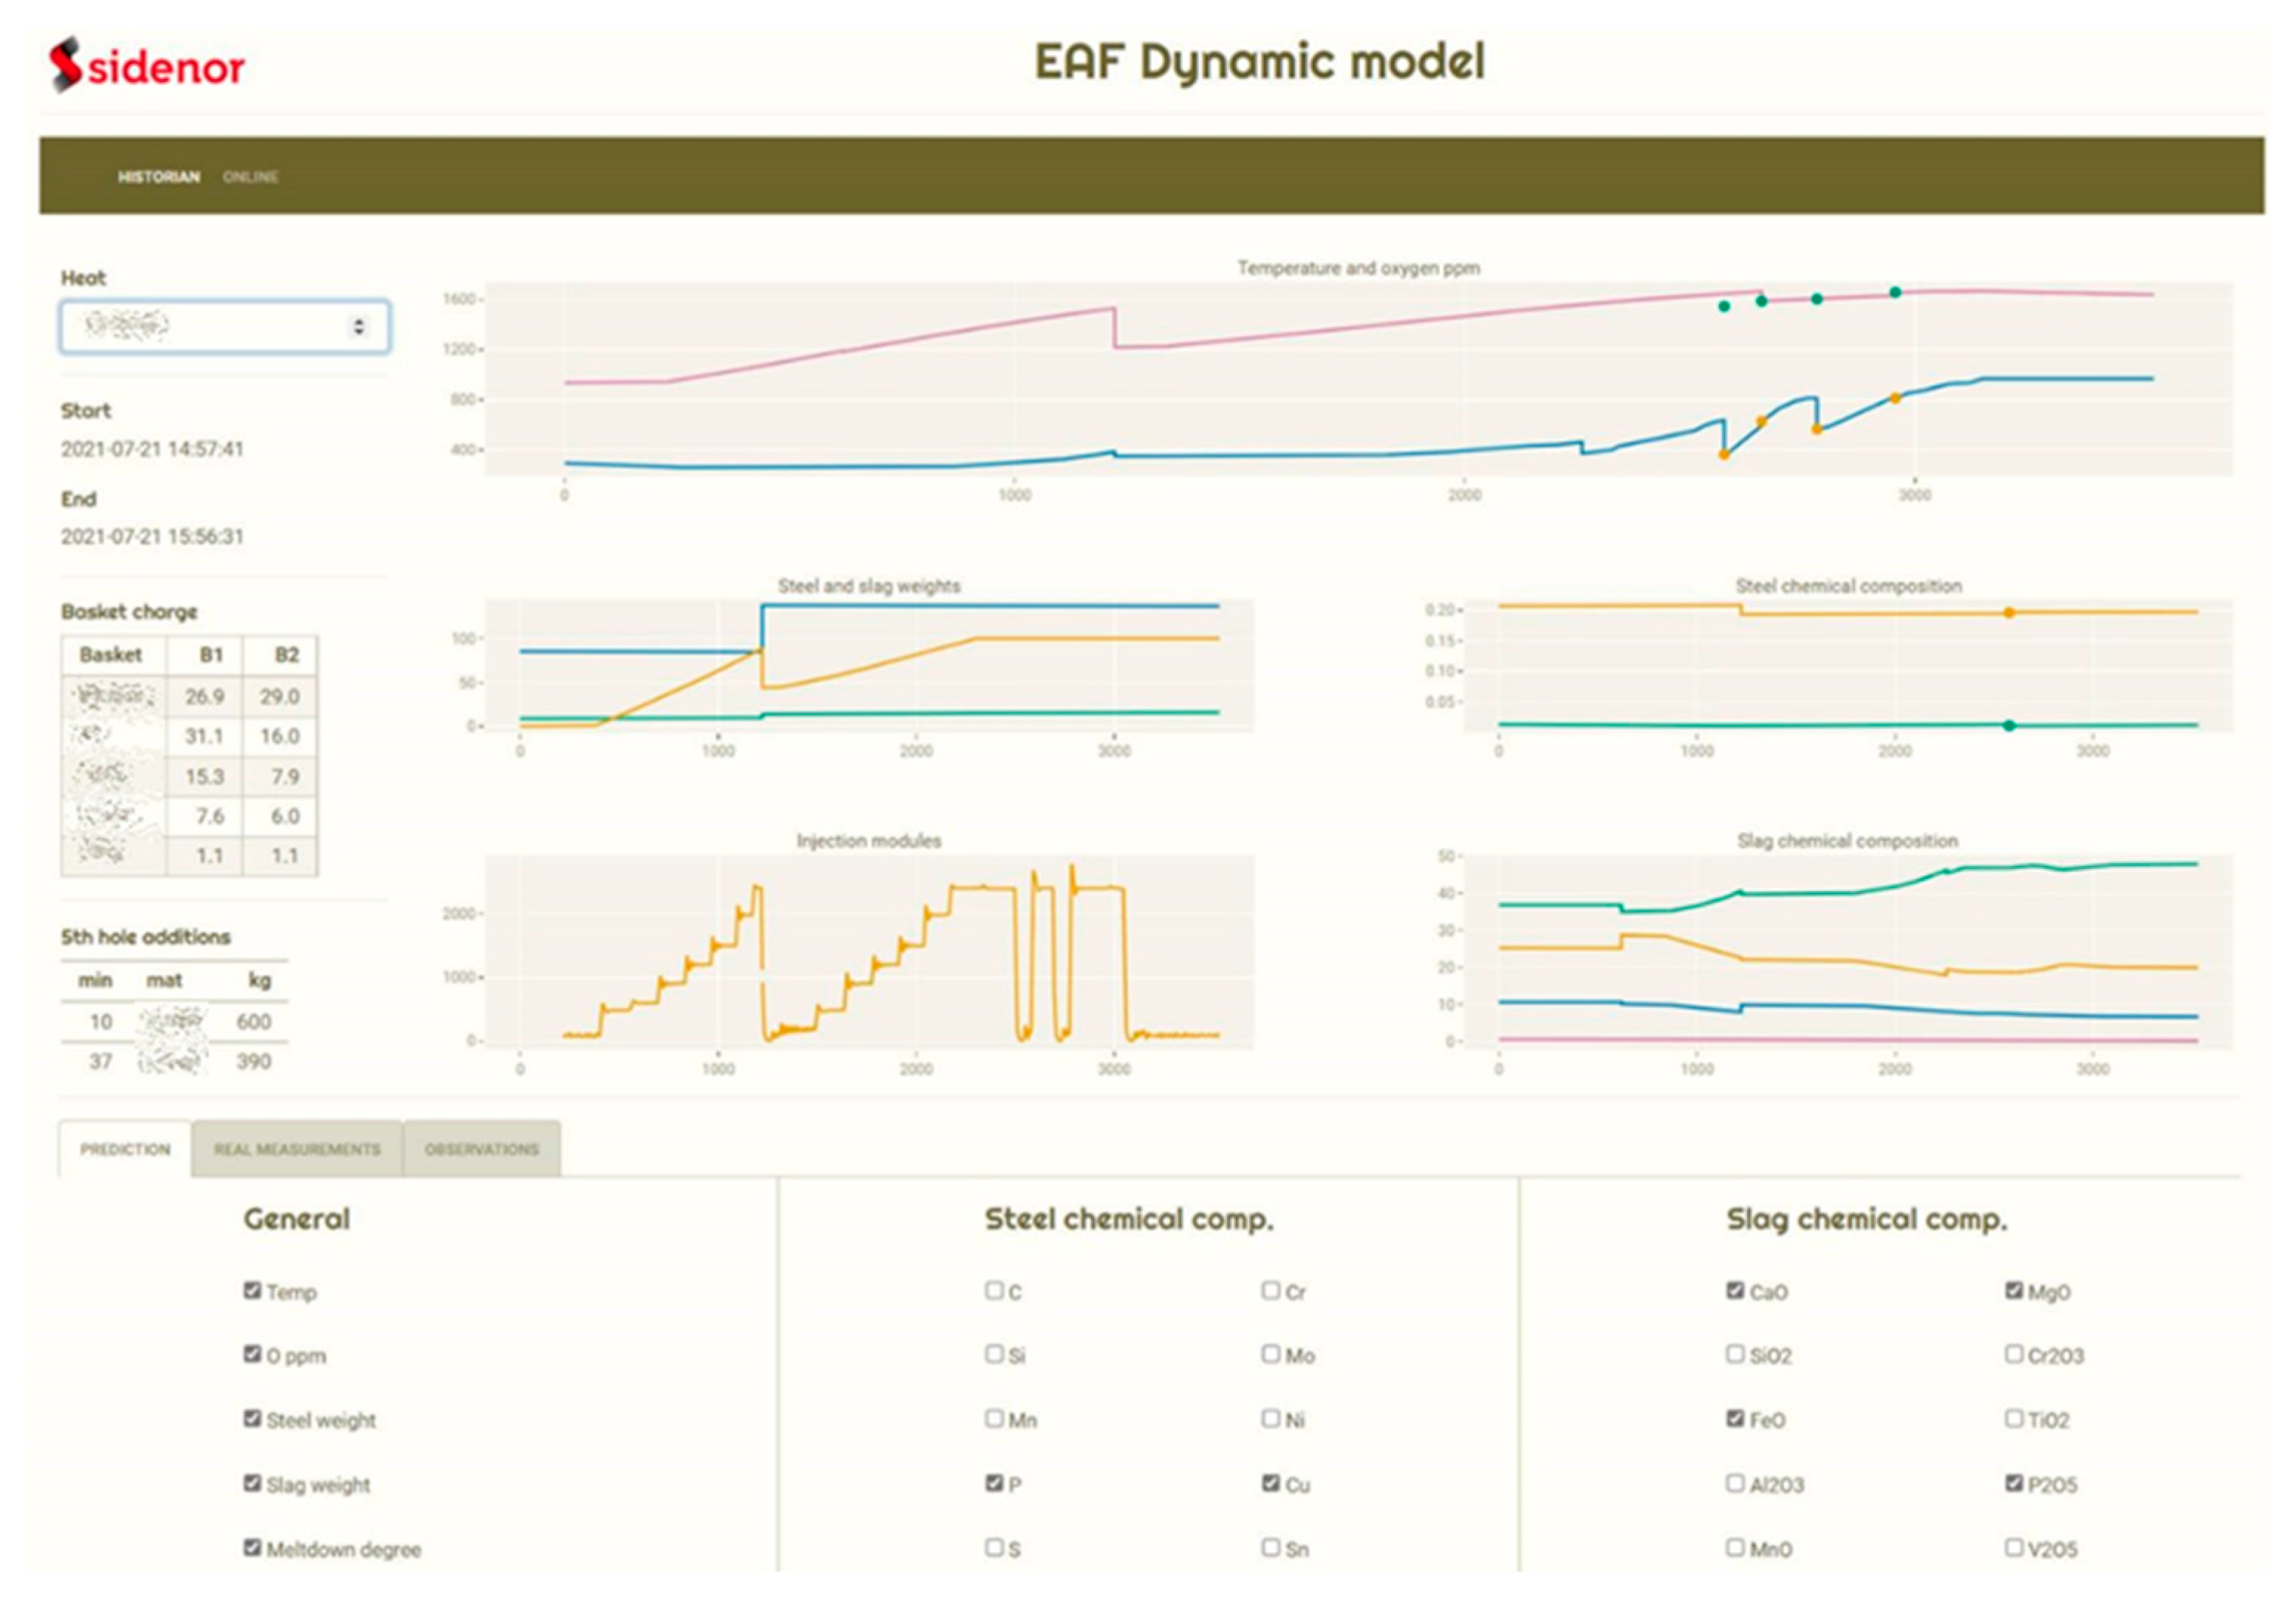Uncheck the Steel weight checkbox
The width and height of the screenshot is (2296, 1610).
(252, 1419)
